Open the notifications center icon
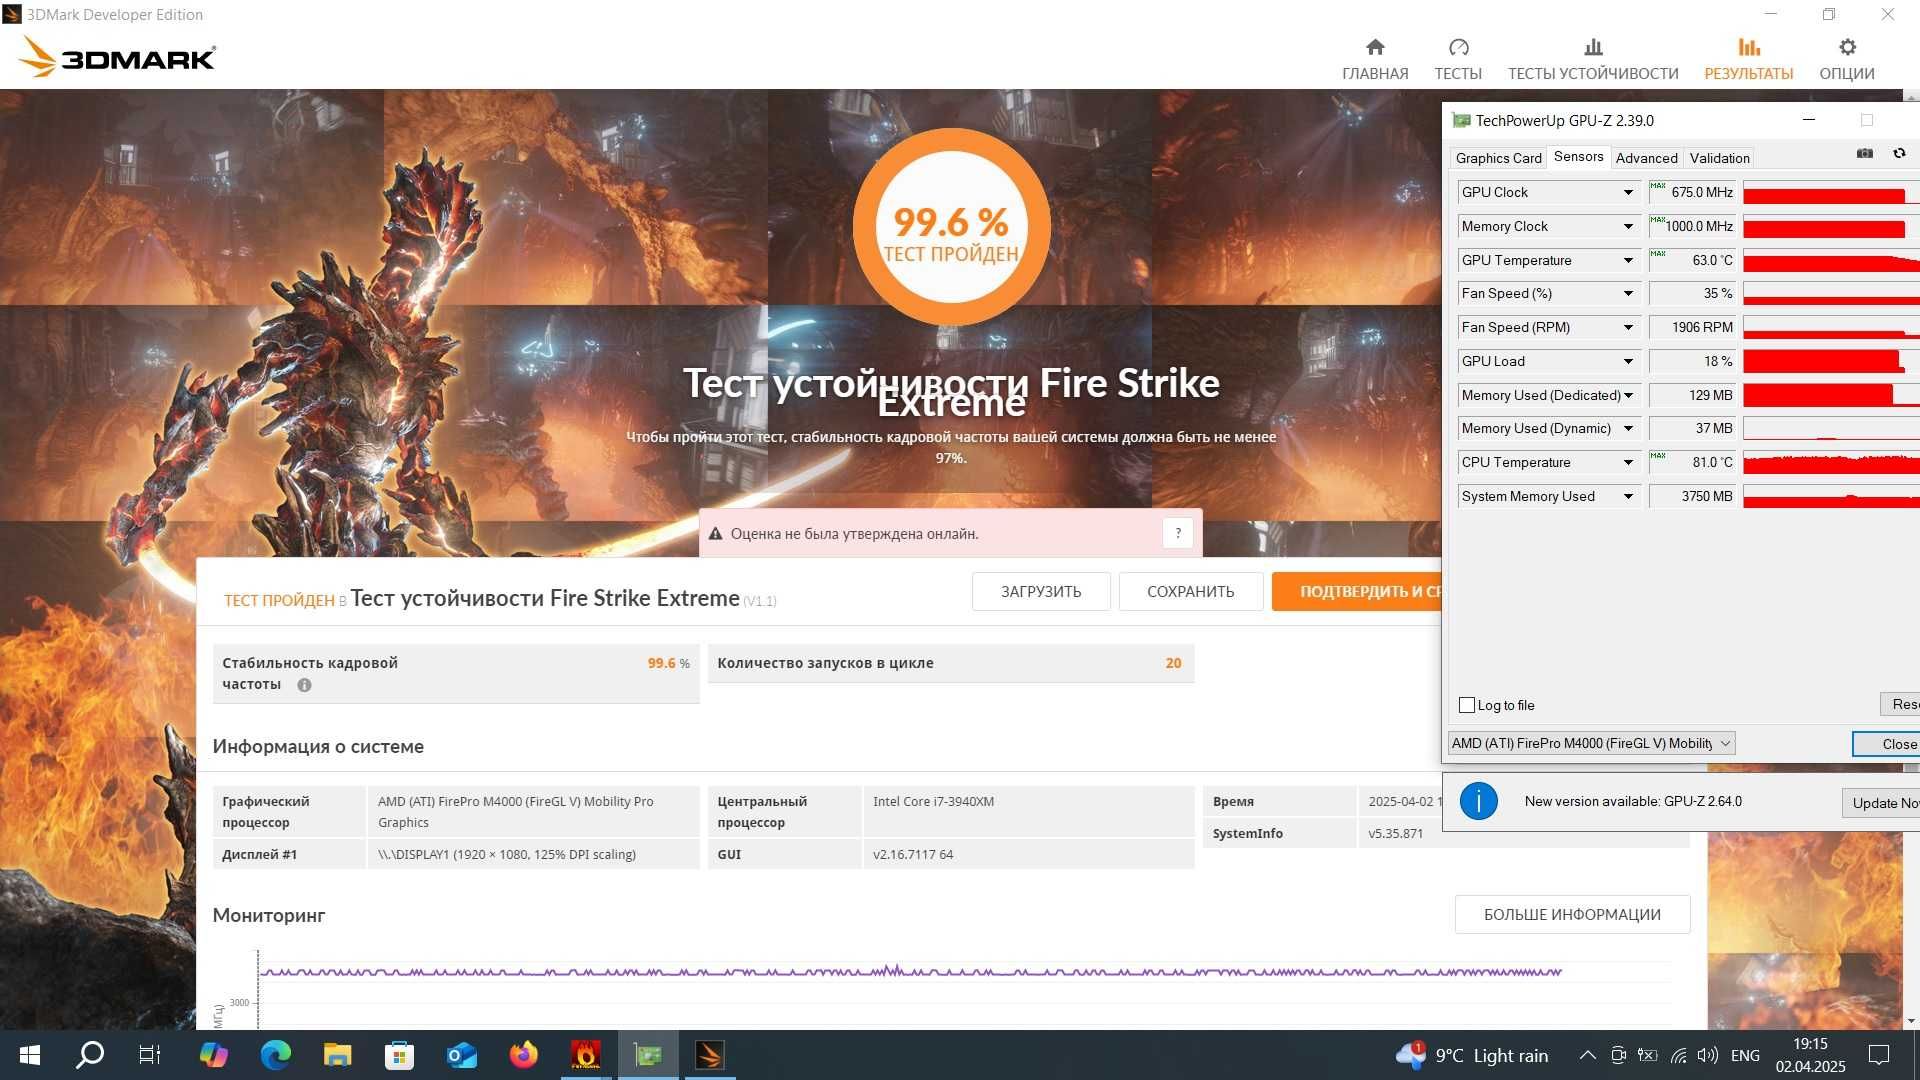 (x=1879, y=1055)
